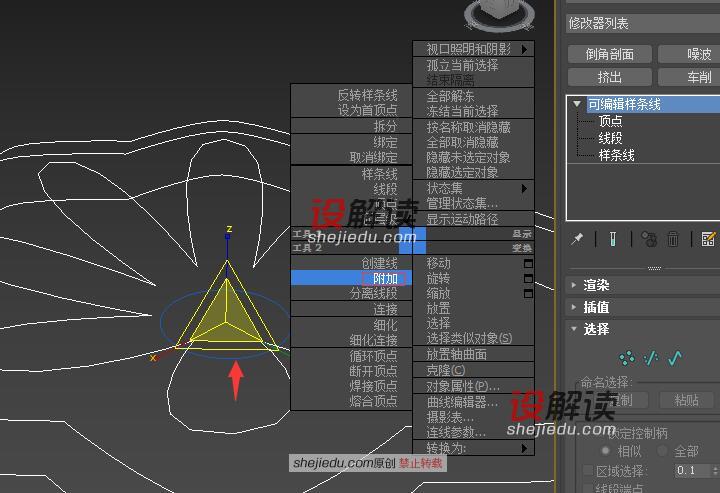Choose 细化 in the quad menu
Viewport: 720px width, 493px height.
[351, 325]
